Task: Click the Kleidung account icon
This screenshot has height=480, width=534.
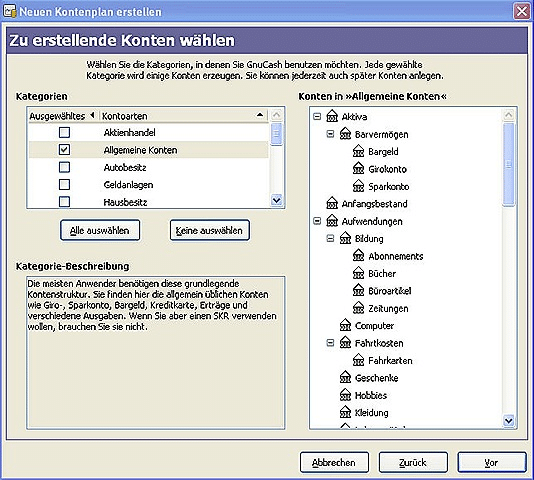Action: coord(345,413)
